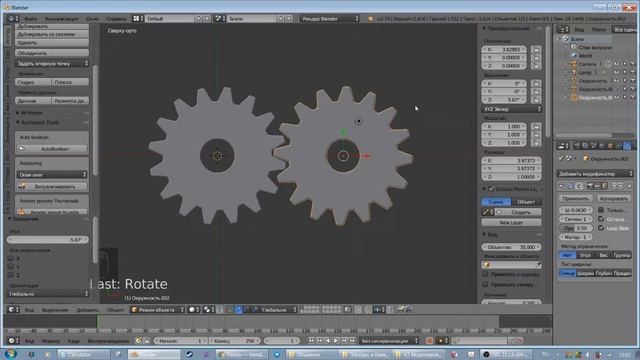Image resolution: width=640 pixels, height=360 pixels.
Task: Open the Draw over rendering dropdown
Action: coord(52,175)
